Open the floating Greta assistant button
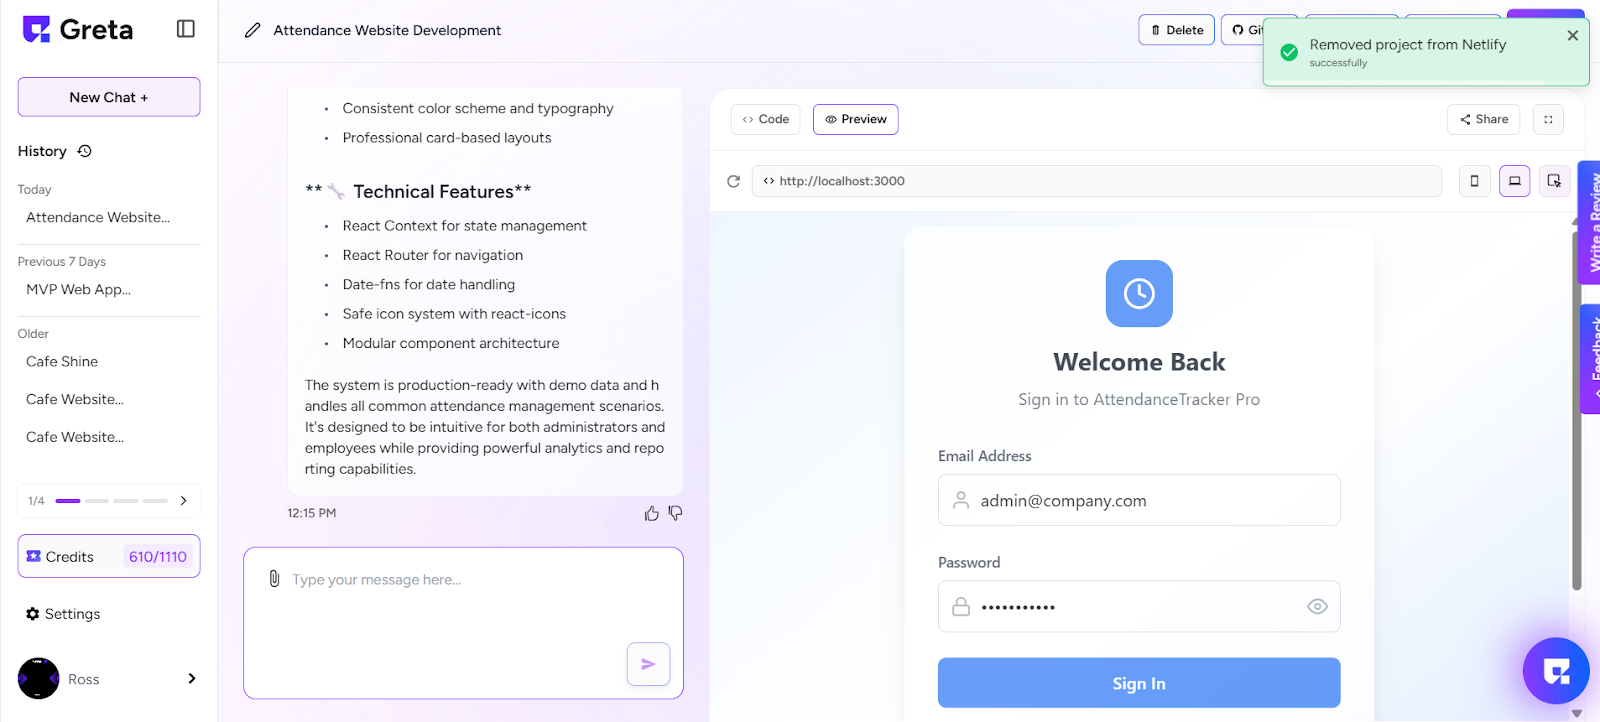This screenshot has height=722, width=1600. [x=1556, y=671]
